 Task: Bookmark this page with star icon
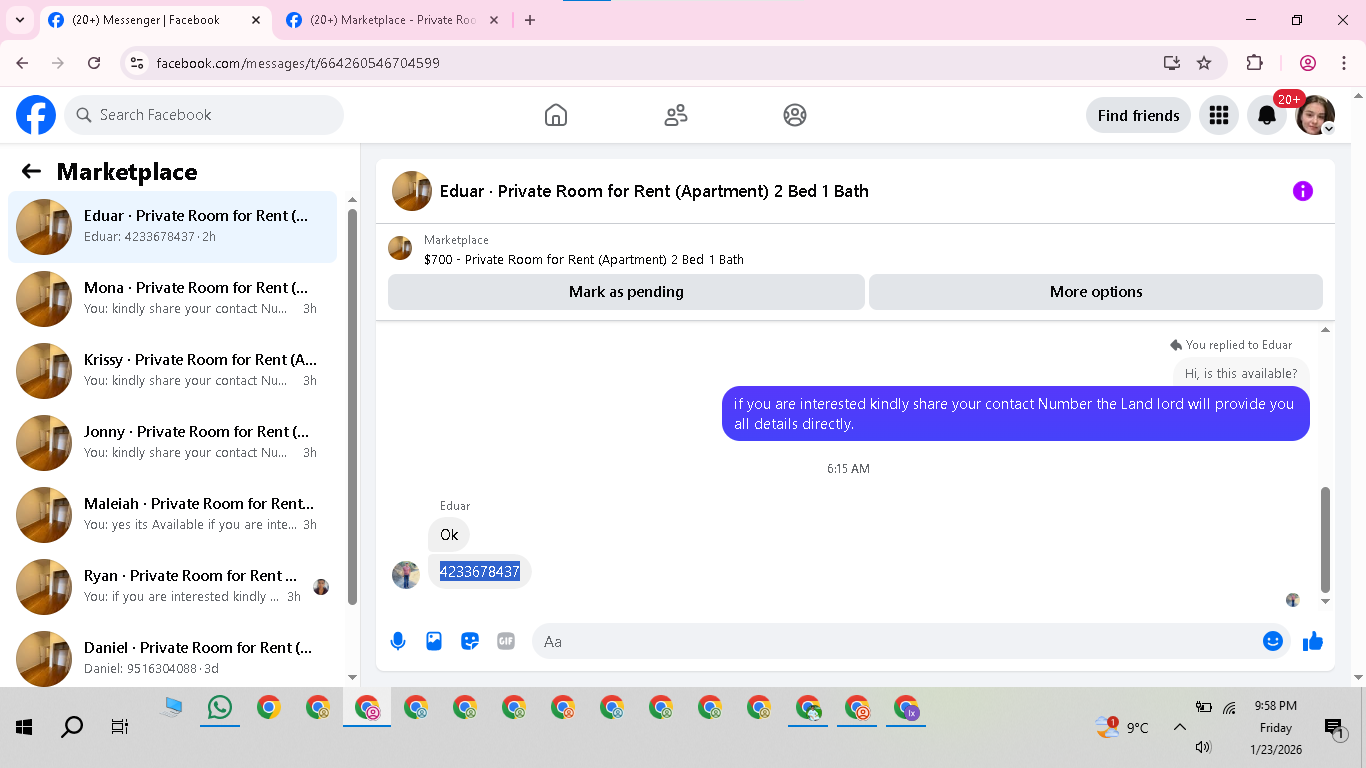(x=1204, y=63)
